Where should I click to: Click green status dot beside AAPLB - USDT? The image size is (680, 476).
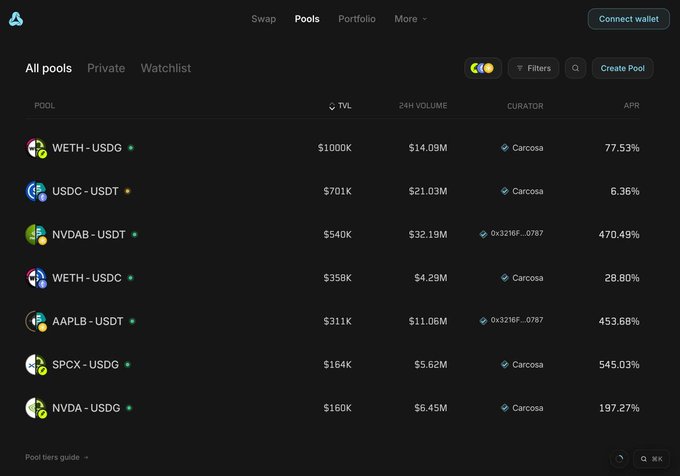[132, 321]
